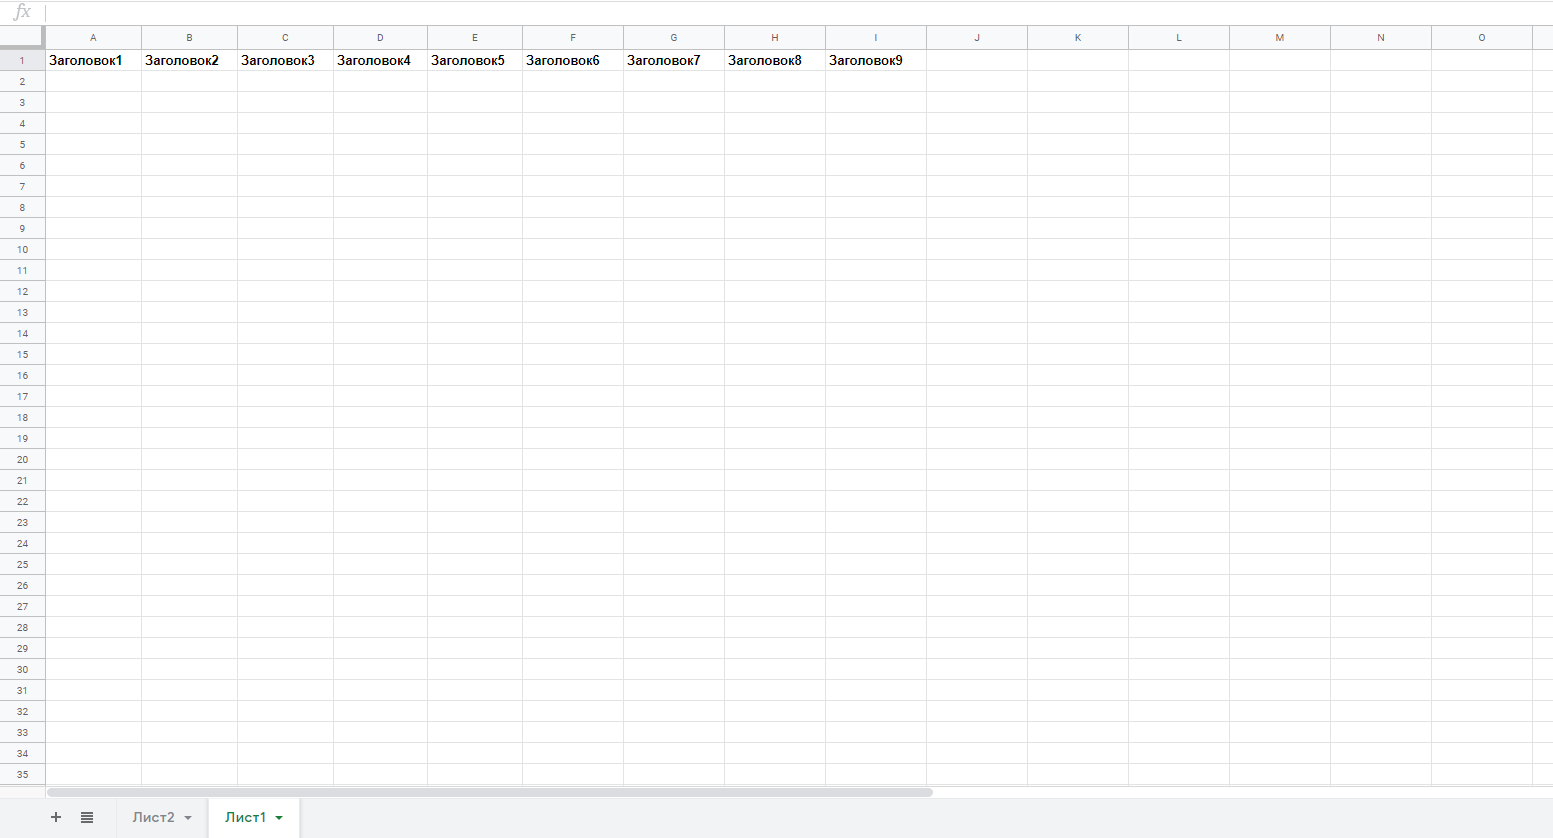This screenshot has height=838, width=1553.
Task: Click the select-all corner box
Action: click(x=22, y=37)
